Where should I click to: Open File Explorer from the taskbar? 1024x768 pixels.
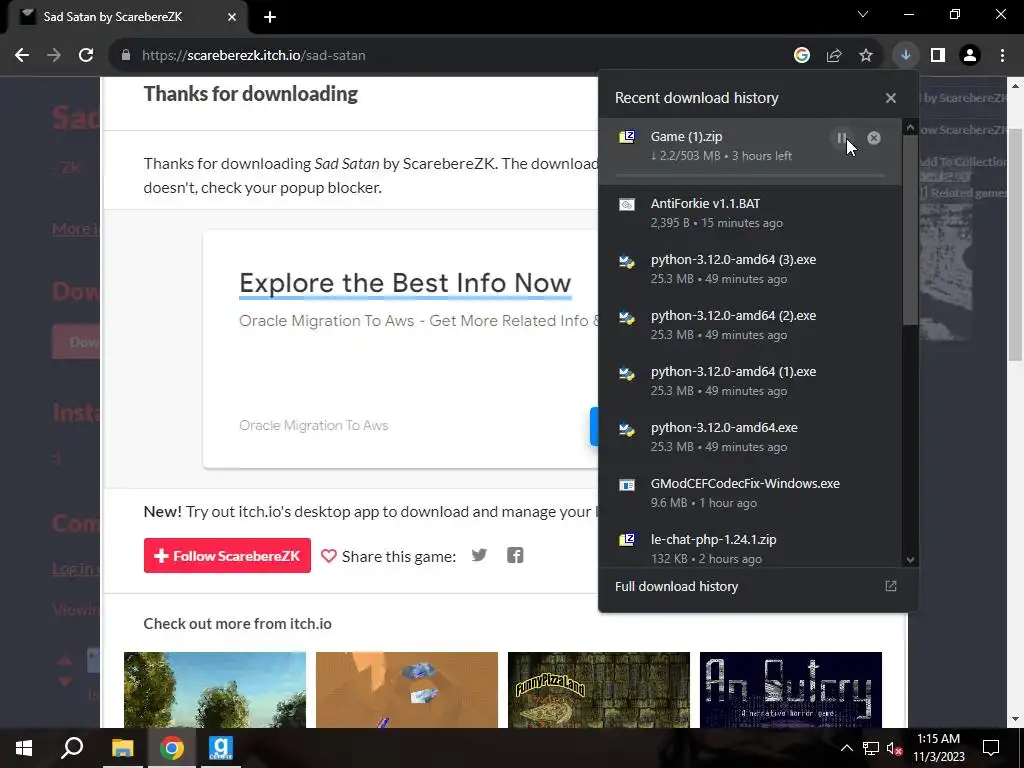coord(122,748)
